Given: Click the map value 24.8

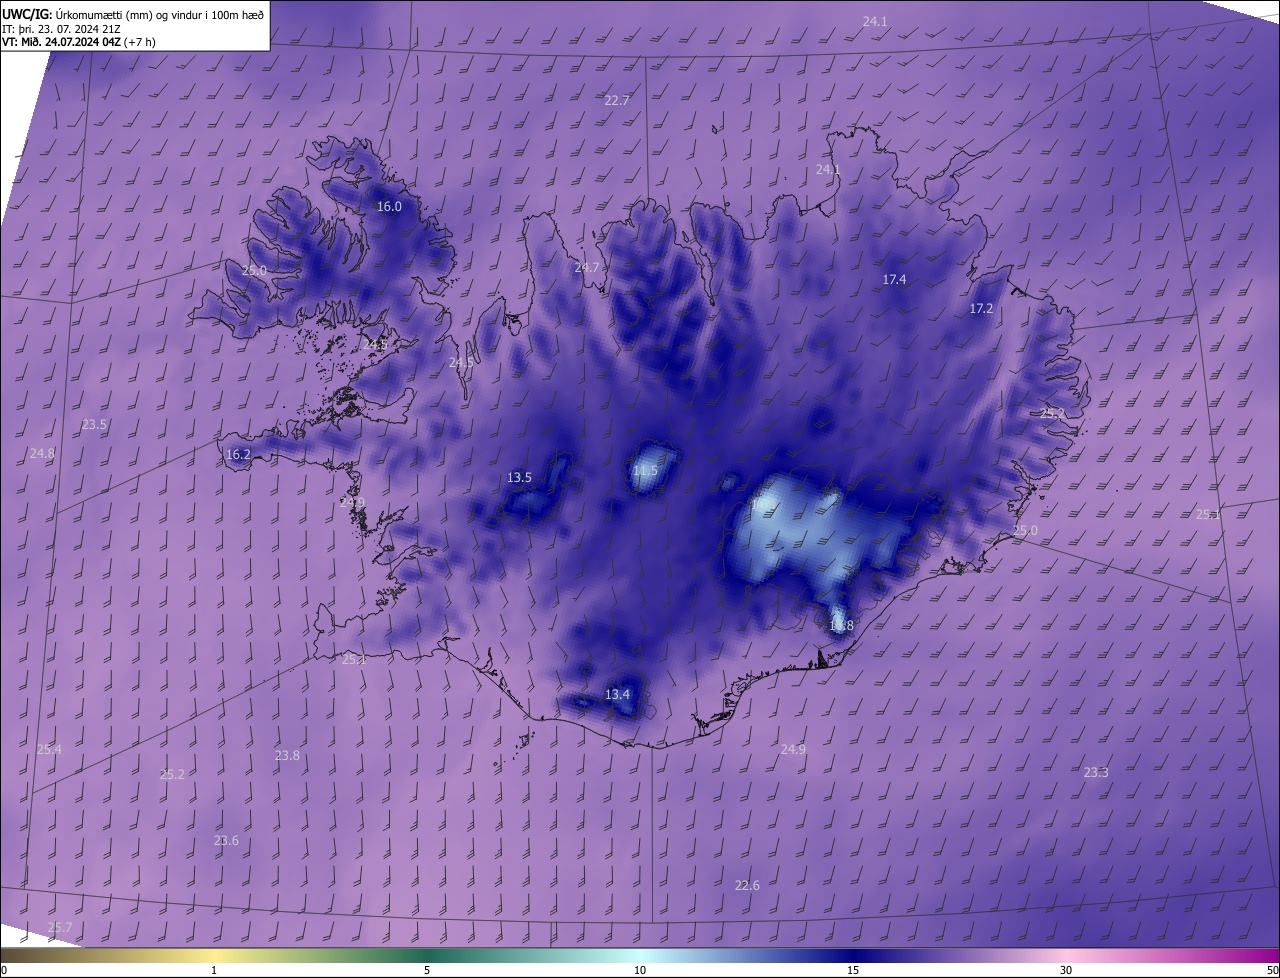Looking at the screenshot, I should click(42, 454).
